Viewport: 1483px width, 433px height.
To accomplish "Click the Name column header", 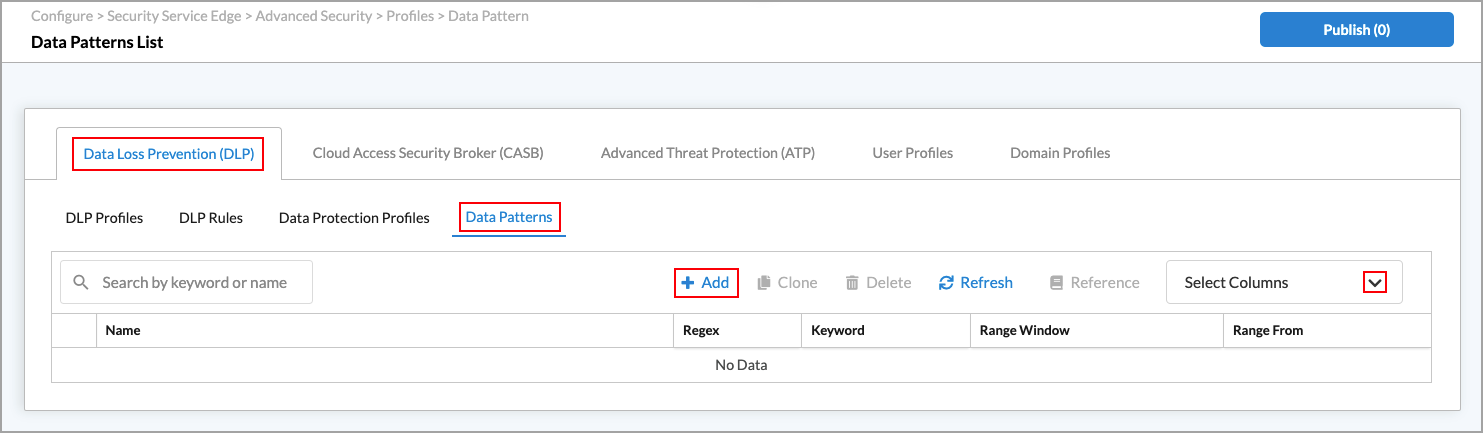I will pos(123,330).
